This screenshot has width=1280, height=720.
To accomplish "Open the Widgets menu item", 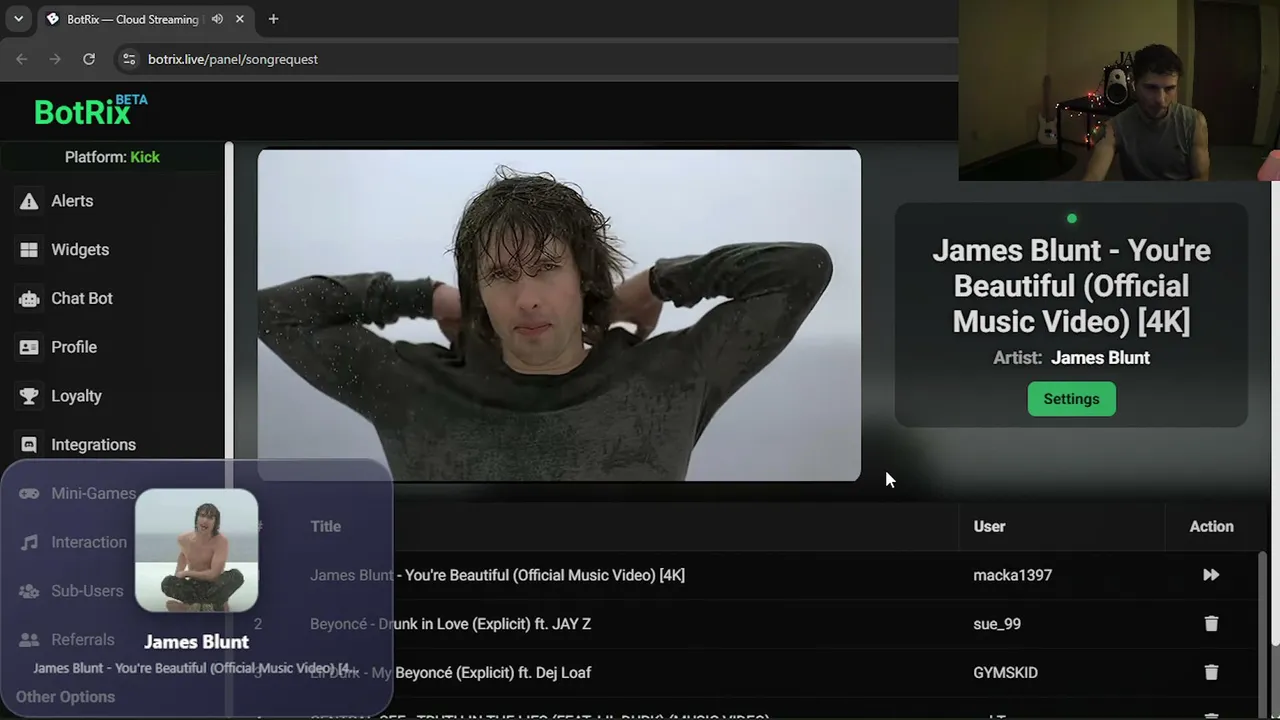I will point(80,250).
